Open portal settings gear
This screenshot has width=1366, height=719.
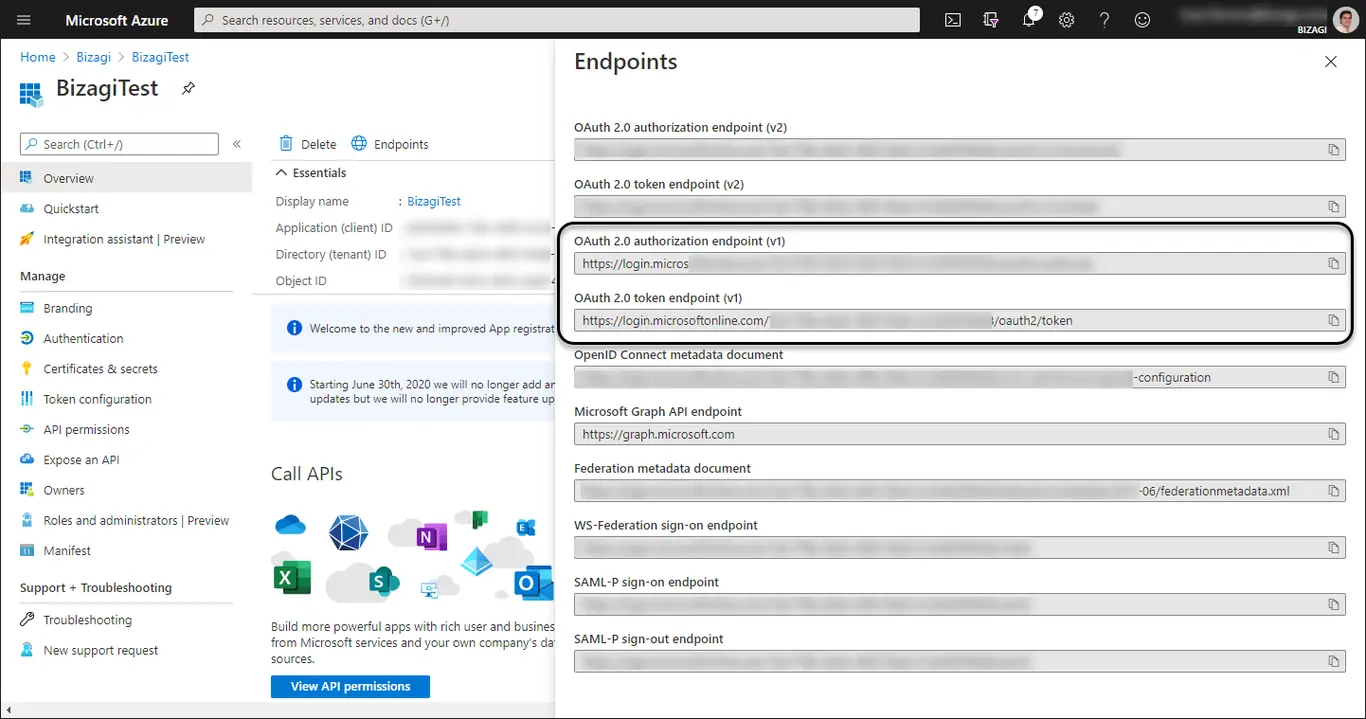(x=1067, y=20)
